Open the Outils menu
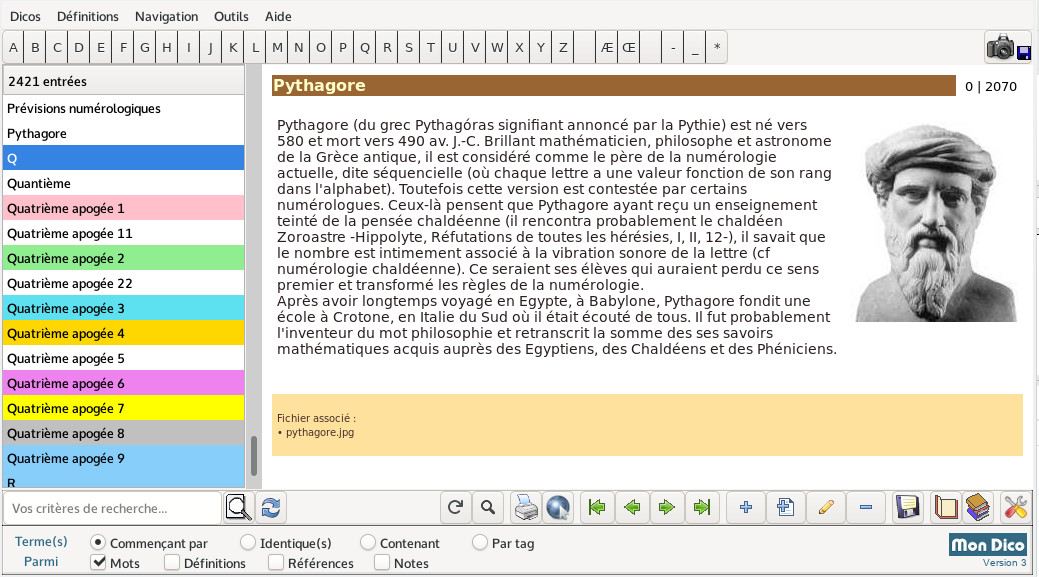Image resolution: width=1039 pixels, height=577 pixels. (231, 16)
